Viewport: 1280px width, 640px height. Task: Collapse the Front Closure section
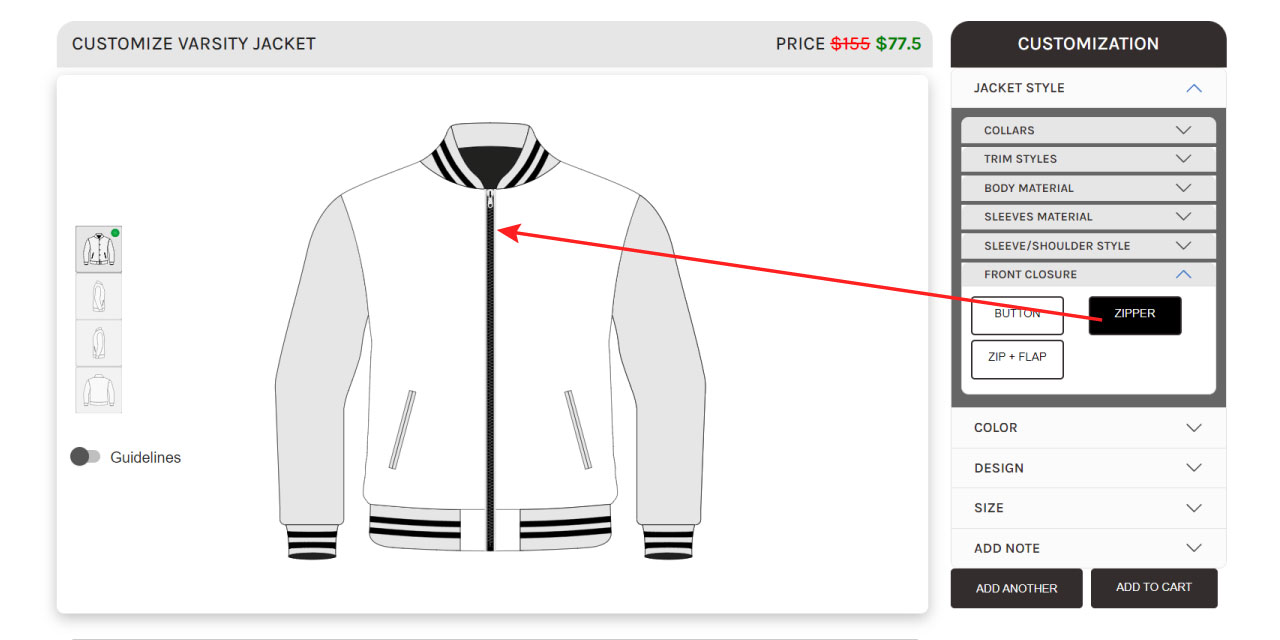pyautogui.click(x=1088, y=274)
